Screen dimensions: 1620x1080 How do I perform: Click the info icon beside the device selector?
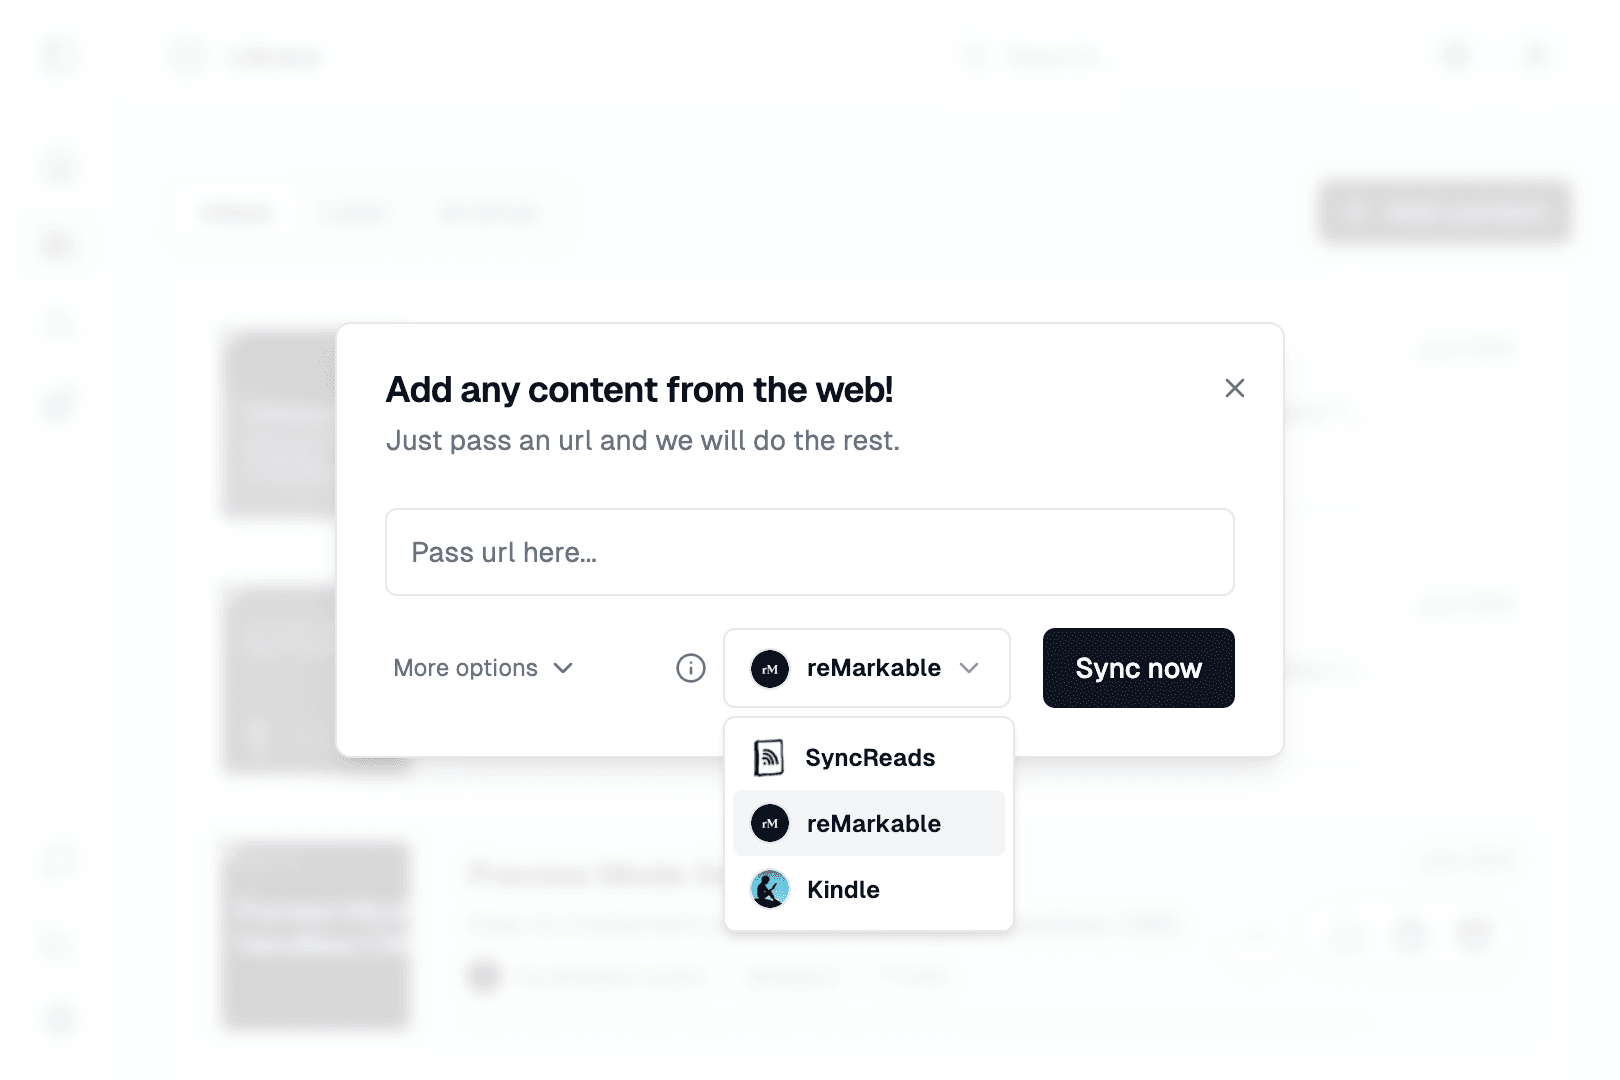coord(690,668)
